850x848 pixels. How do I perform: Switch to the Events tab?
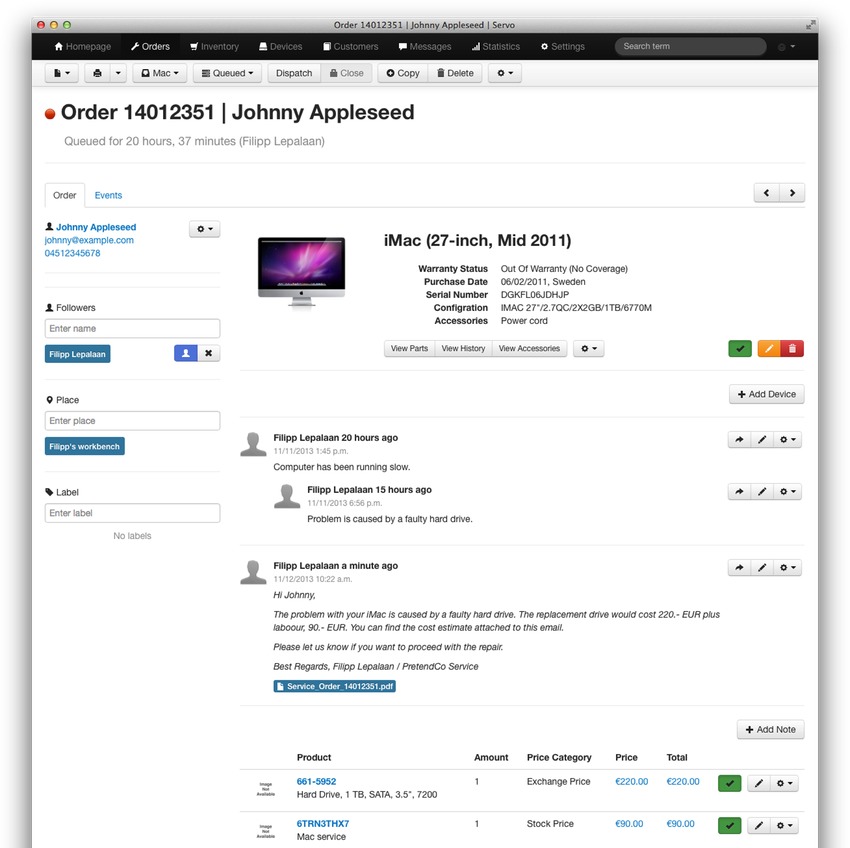108,195
